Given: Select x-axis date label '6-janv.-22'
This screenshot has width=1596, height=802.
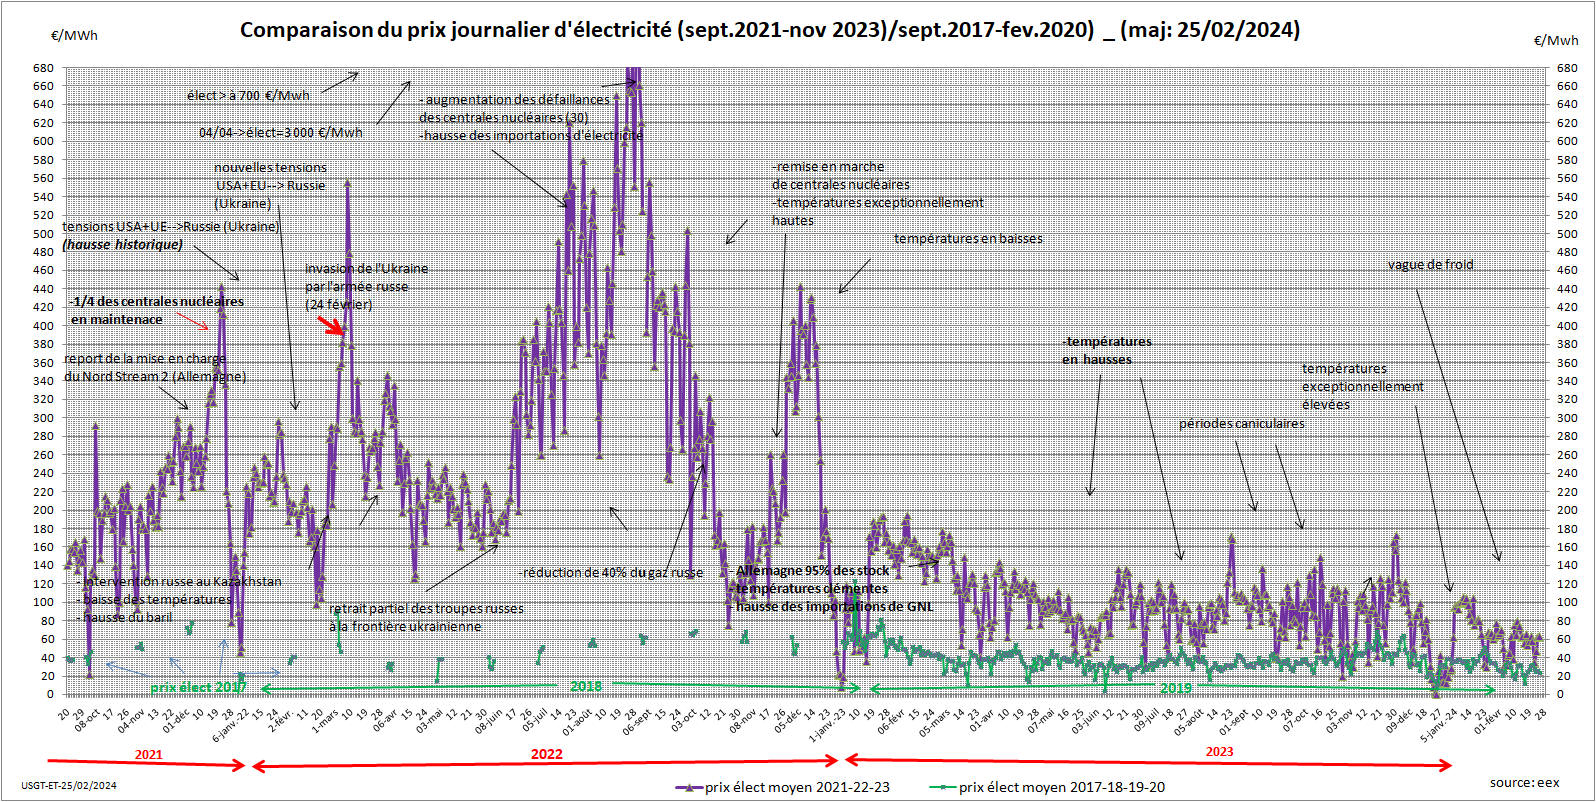Looking at the screenshot, I should (231, 724).
